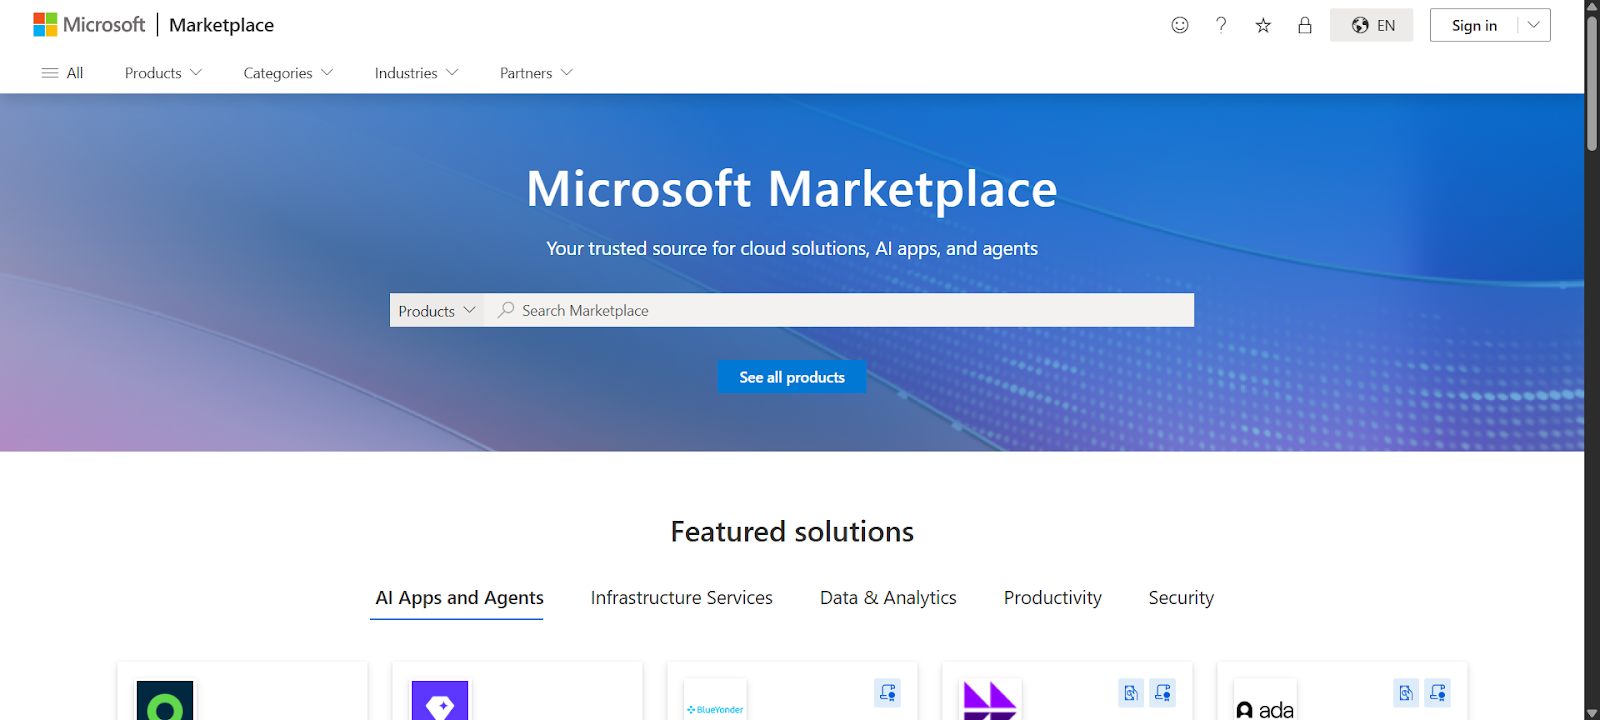Click the right badge icon on the ada card
The image size is (1600, 720).
point(1437,693)
